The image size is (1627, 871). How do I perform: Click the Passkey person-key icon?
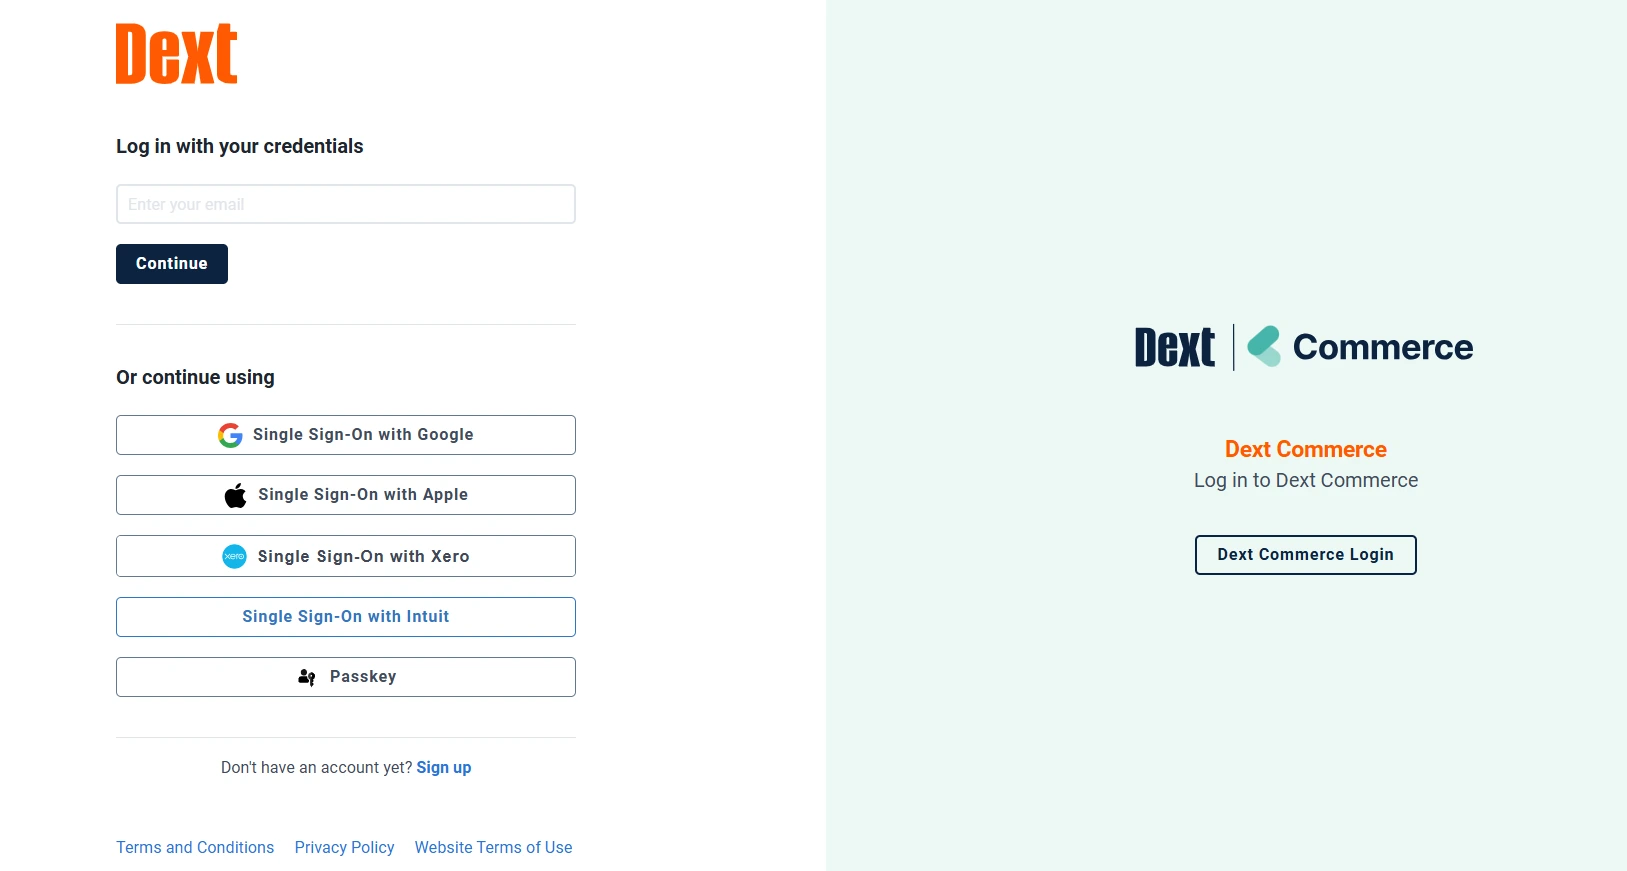307,677
